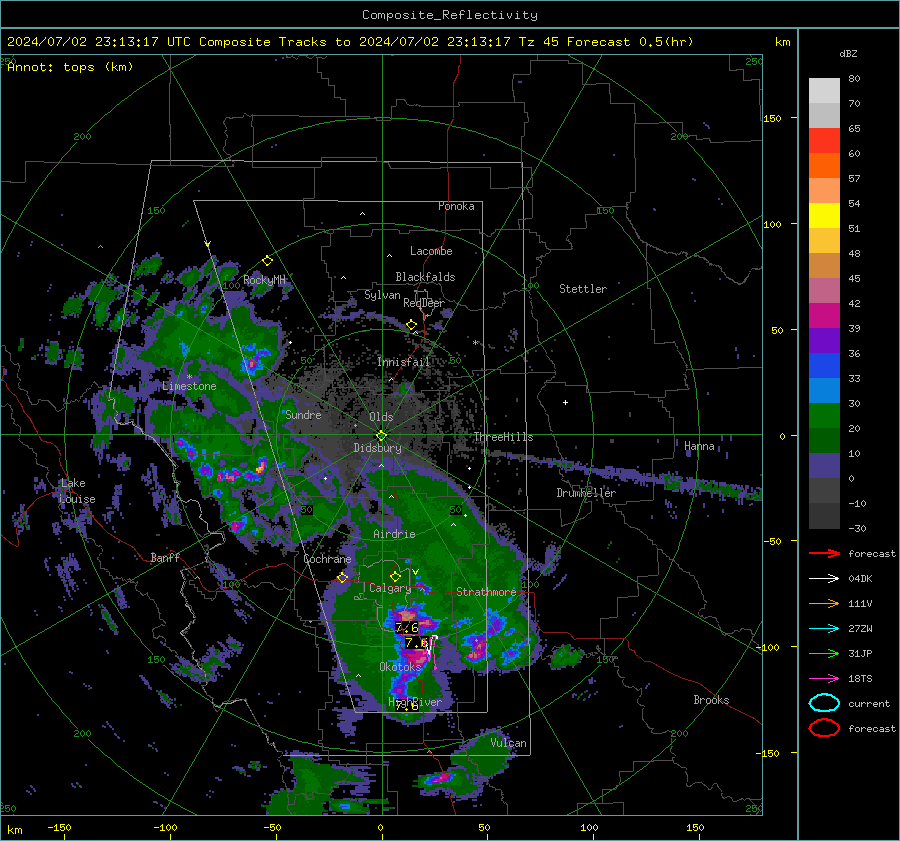This screenshot has width=900, height=841.
Task: Click the Okotoks town label
Action: 400,667
